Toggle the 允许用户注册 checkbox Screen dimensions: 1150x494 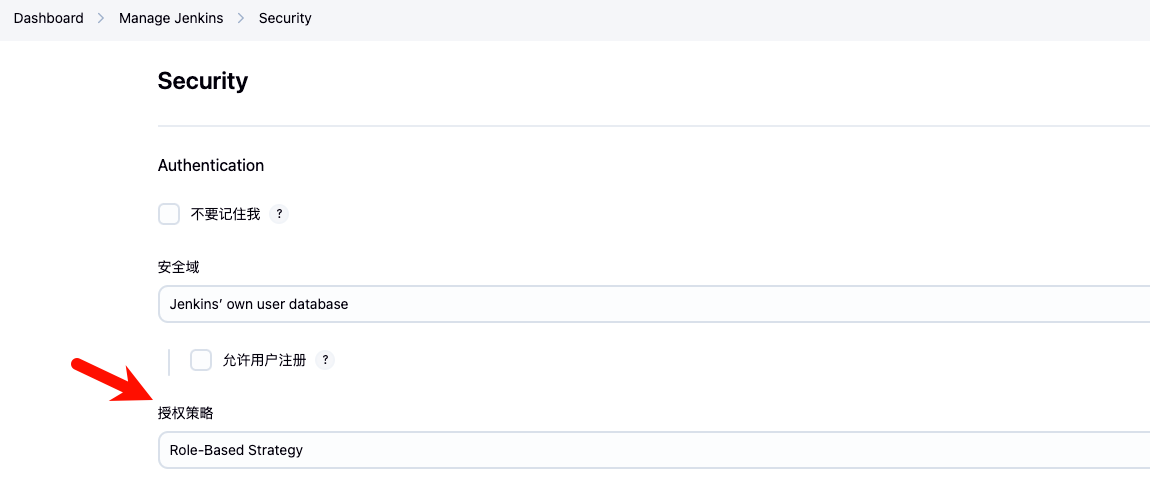(201, 360)
